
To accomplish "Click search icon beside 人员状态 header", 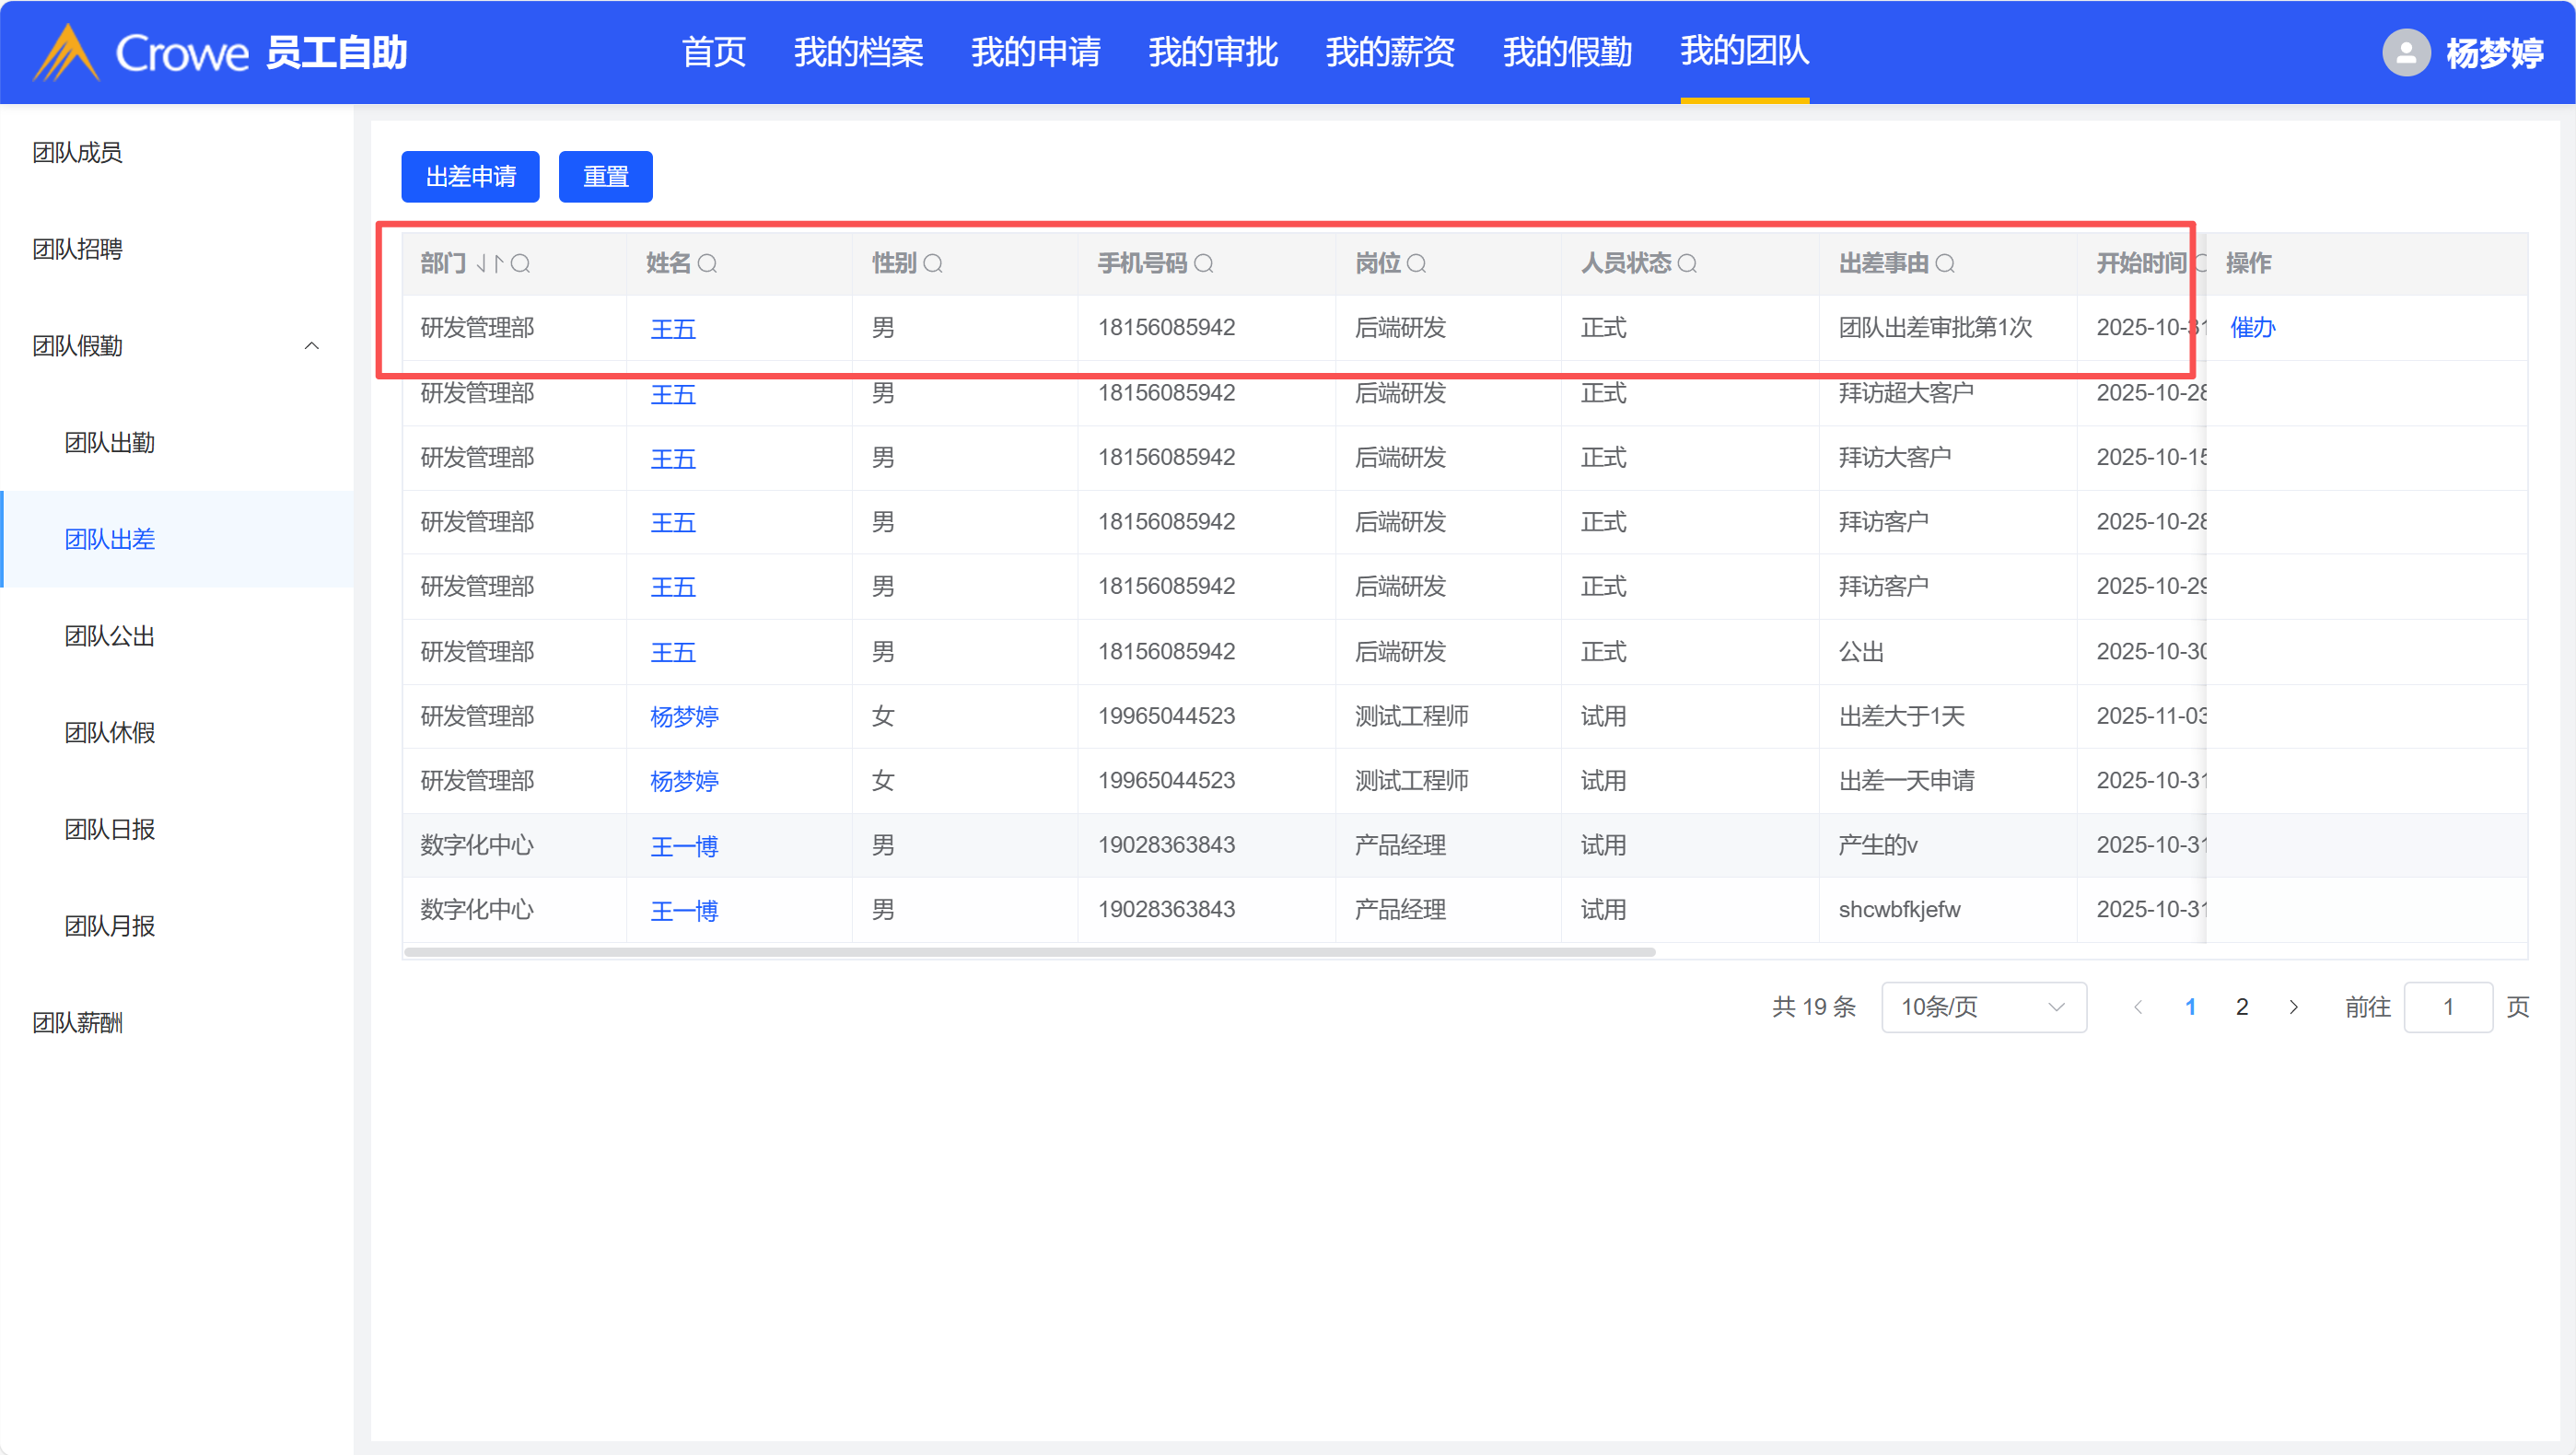I will 1687,263.
